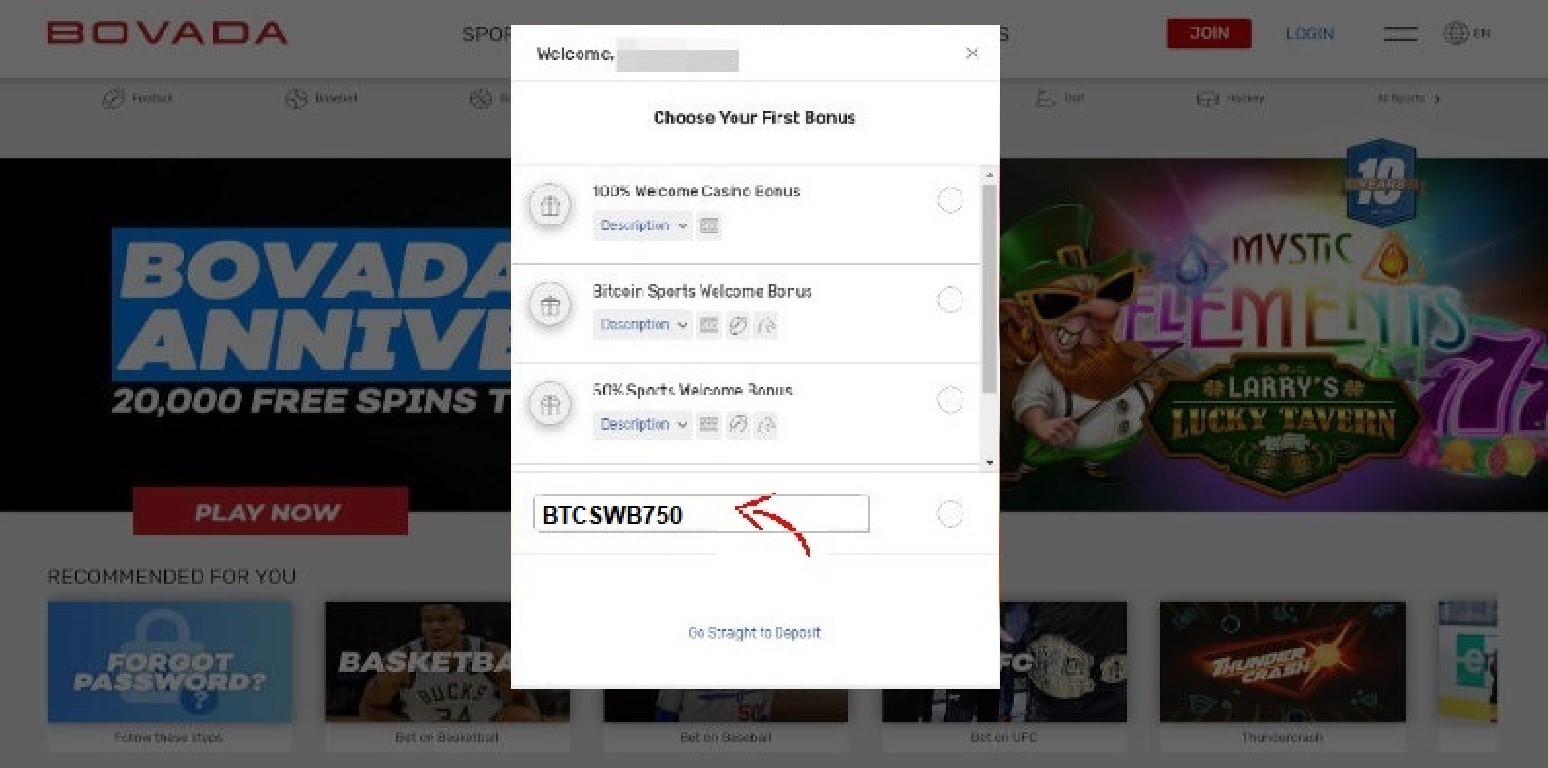Click the gift icon beside 50% Sports Welcome Bonus
Screen dimensions: 1548x768
(549, 405)
